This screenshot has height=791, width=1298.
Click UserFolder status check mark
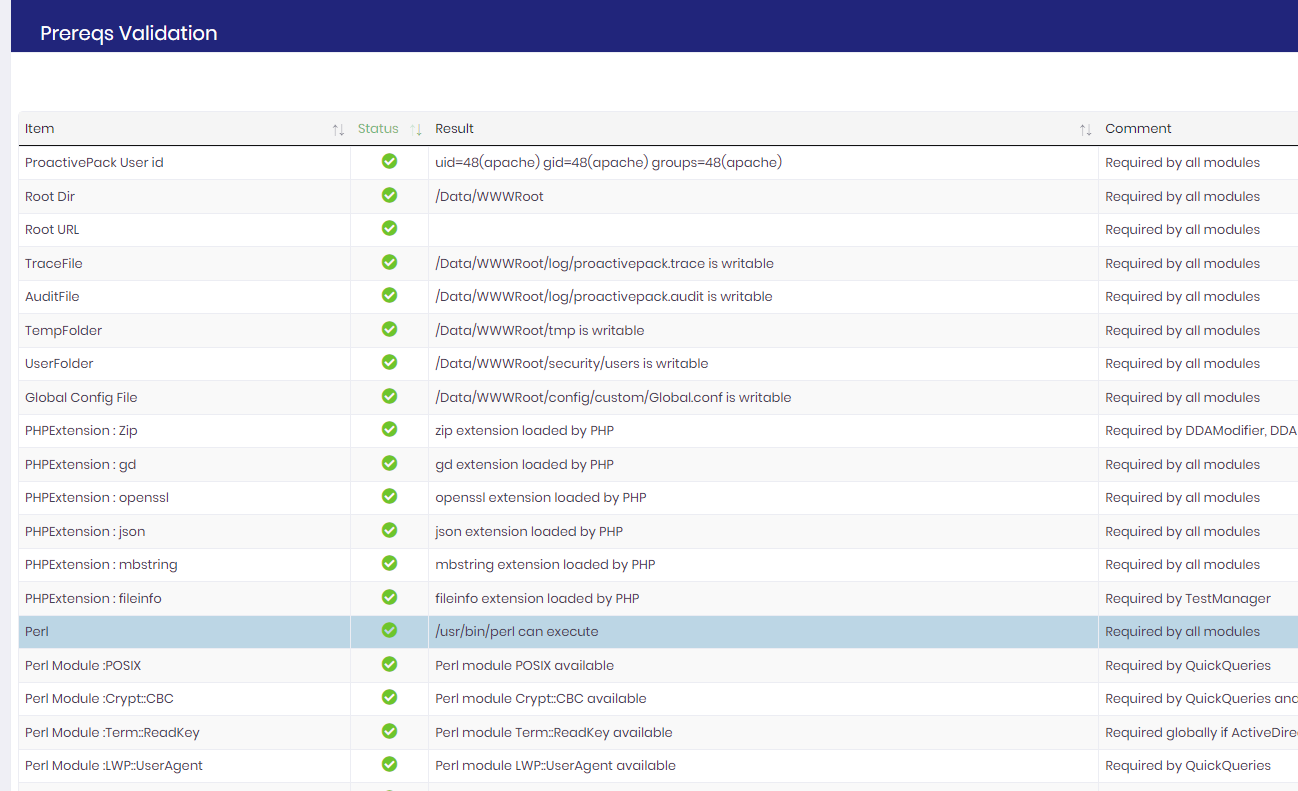389,362
